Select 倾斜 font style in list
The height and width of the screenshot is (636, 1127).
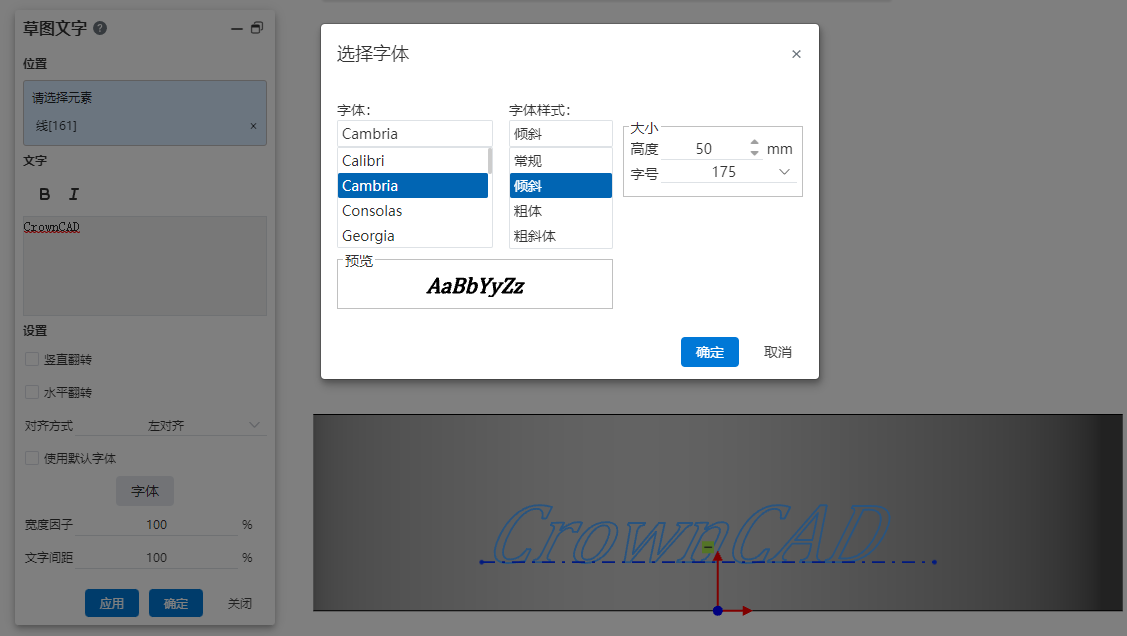pyautogui.click(x=561, y=185)
